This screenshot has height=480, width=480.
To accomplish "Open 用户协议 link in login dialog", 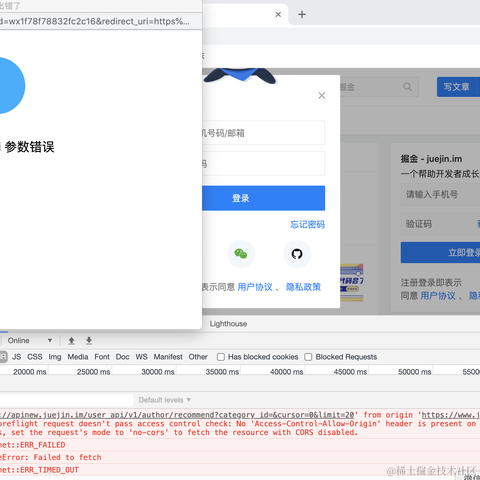I will tap(255, 287).
